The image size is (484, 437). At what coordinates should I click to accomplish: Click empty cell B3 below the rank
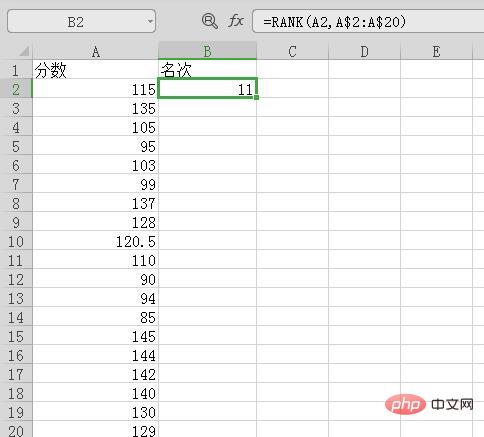(x=207, y=108)
